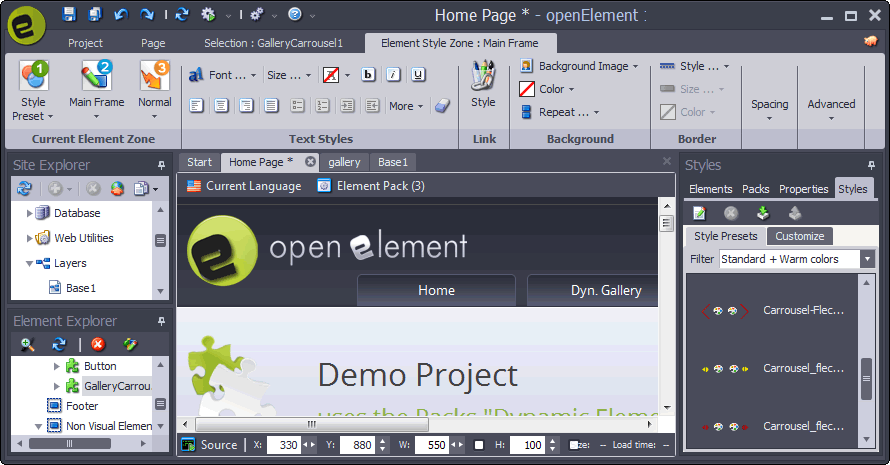Open the help question mark icon

pyautogui.click(x=295, y=14)
